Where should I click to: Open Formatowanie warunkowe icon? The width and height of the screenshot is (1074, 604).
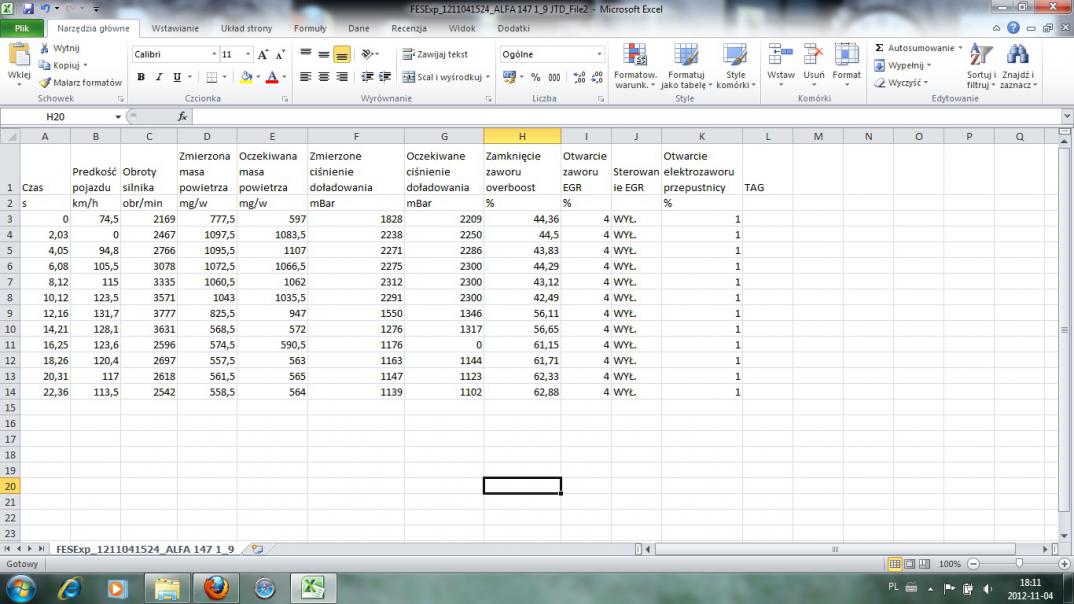point(634,56)
